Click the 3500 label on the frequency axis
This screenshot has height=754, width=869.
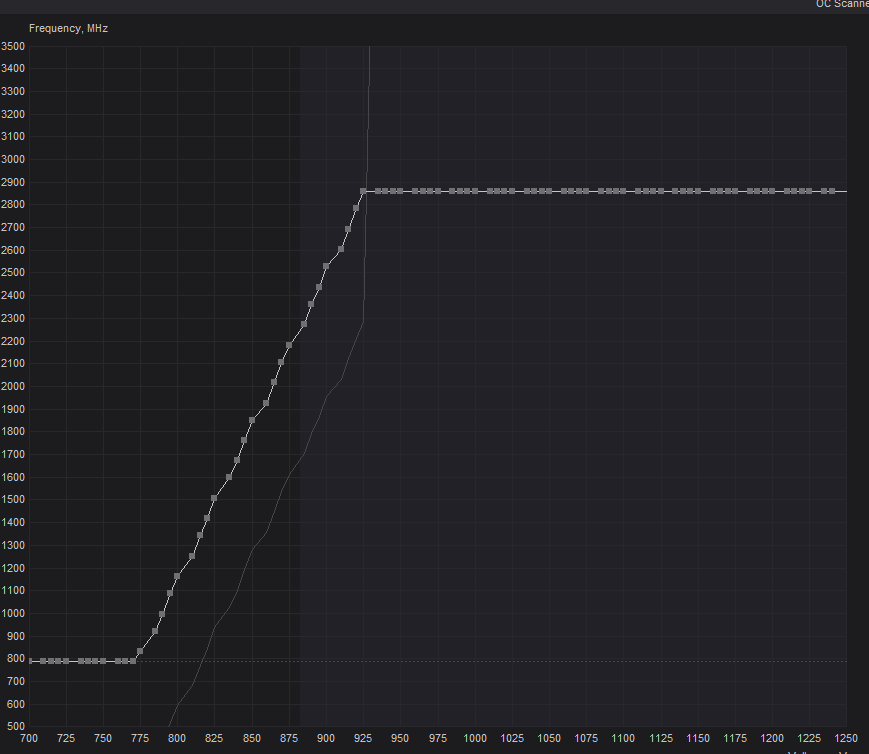[x=13, y=46]
